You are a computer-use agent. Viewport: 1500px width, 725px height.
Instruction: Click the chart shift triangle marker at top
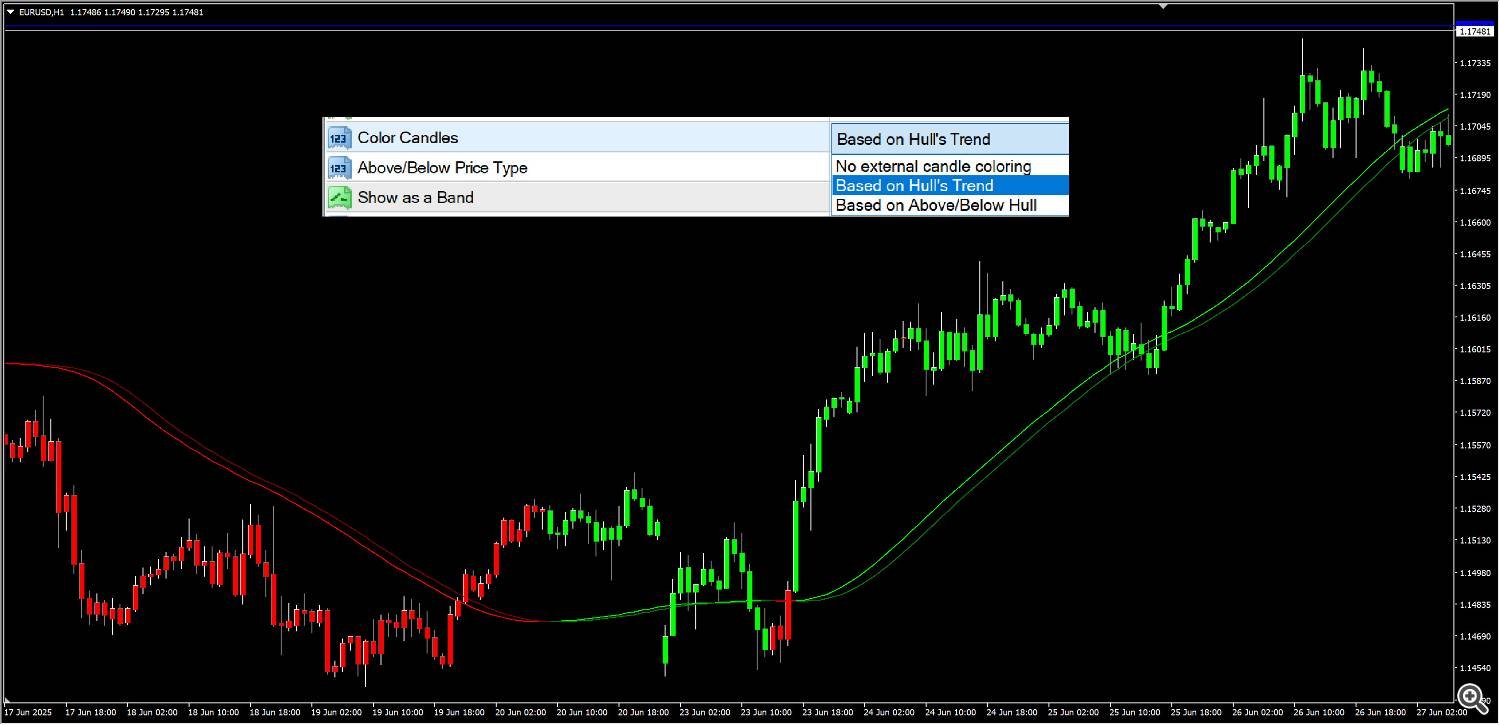[x=1163, y=6]
